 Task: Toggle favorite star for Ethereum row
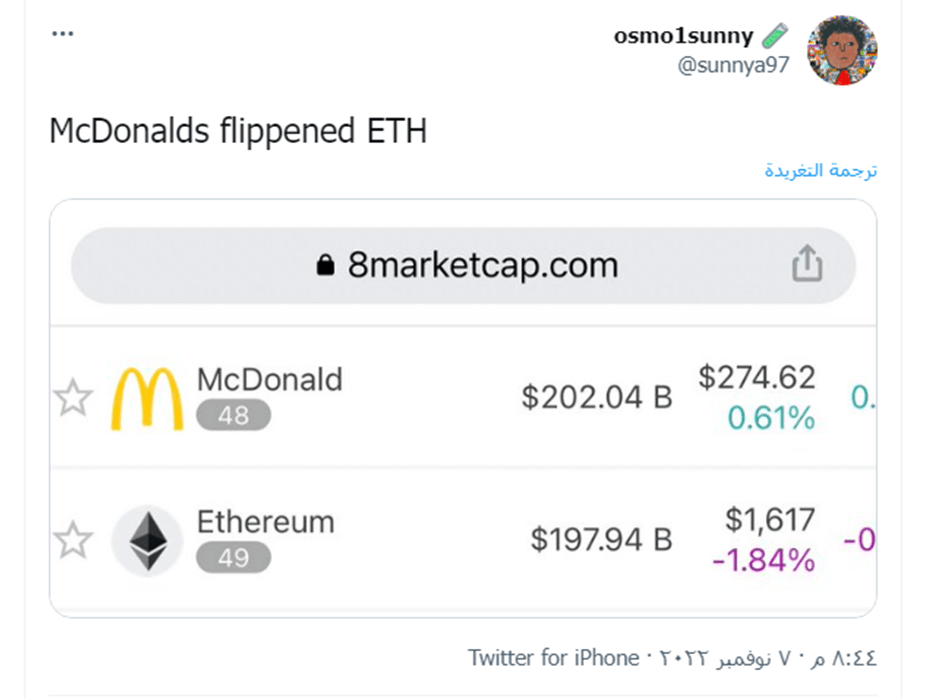pos(73,540)
